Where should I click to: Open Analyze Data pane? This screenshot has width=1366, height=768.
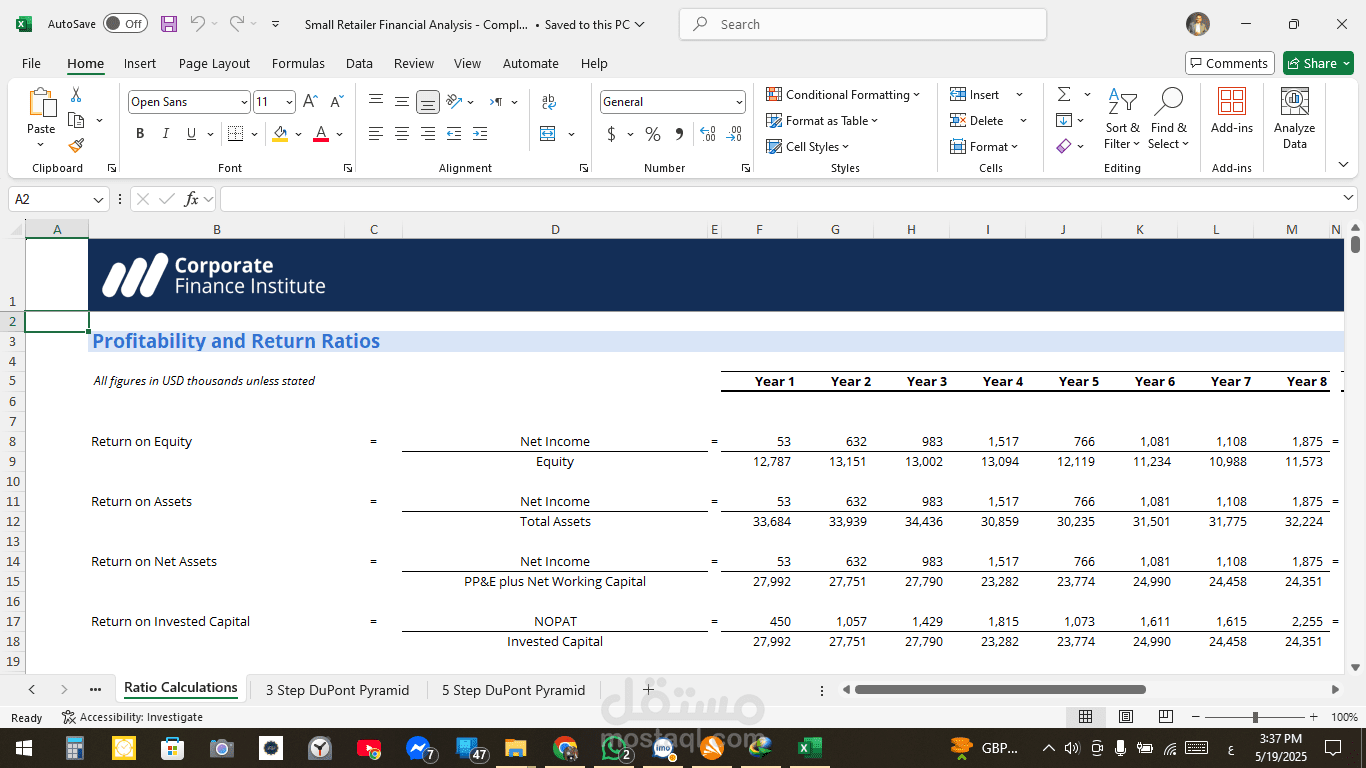point(1294,118)
